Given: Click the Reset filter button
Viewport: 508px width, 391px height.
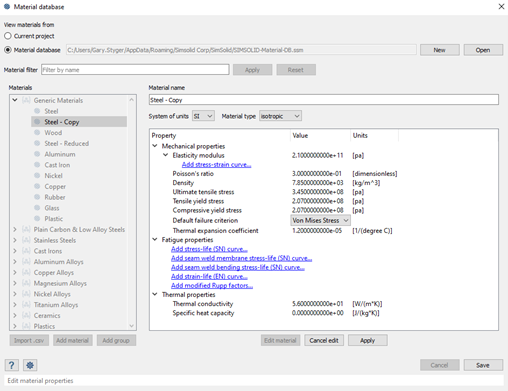Looking at the screenshot, I should (296, 70).
